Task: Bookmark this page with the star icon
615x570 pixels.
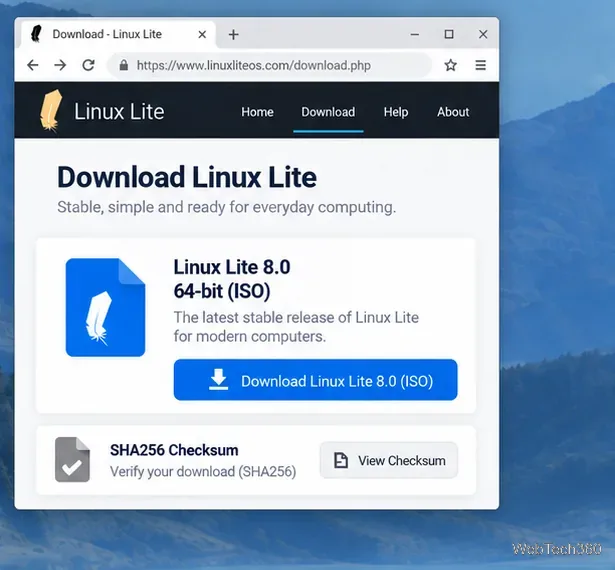Action: coord(451,65)
